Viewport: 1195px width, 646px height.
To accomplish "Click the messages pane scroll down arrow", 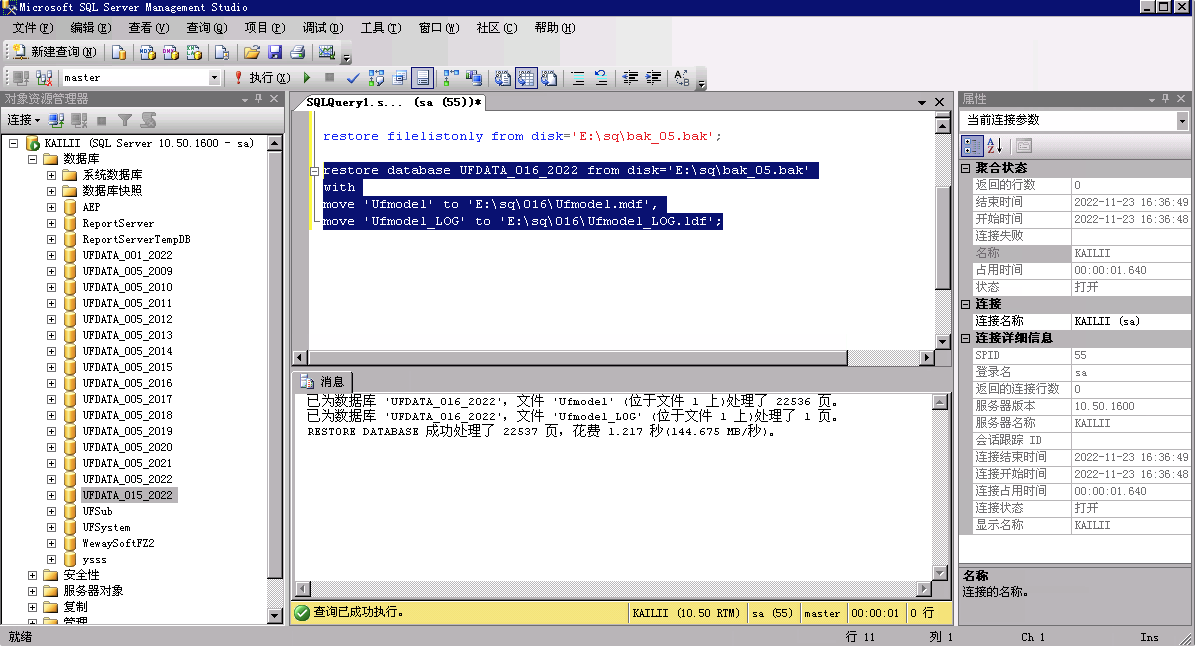I will (x=940, y=573).
